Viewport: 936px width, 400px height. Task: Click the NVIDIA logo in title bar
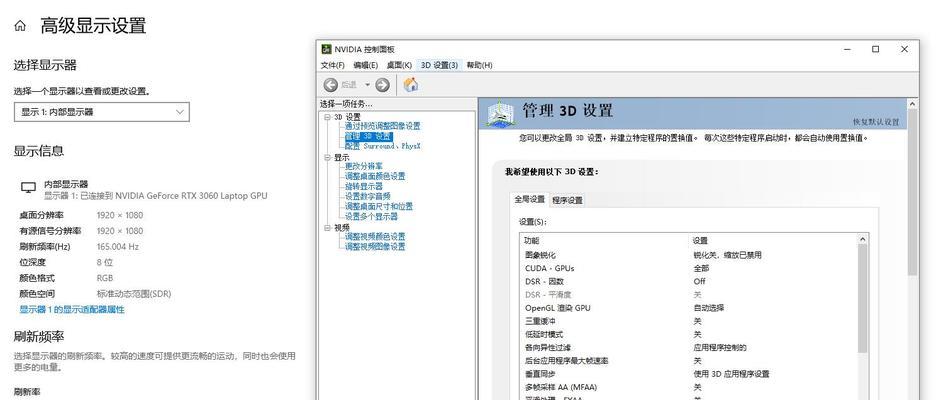point(327,49)
